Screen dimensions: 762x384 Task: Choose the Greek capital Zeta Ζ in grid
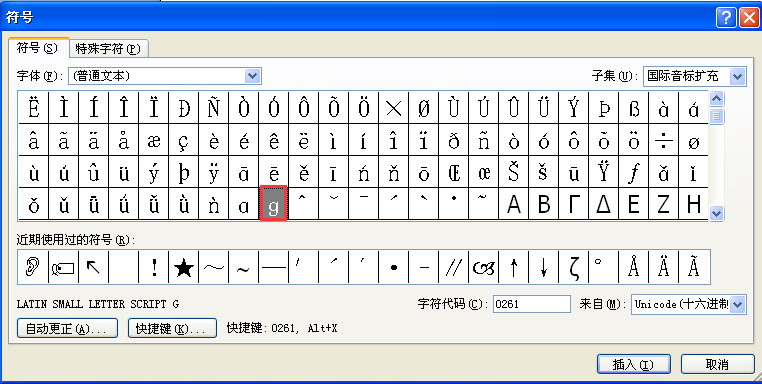tap(663, 204)
